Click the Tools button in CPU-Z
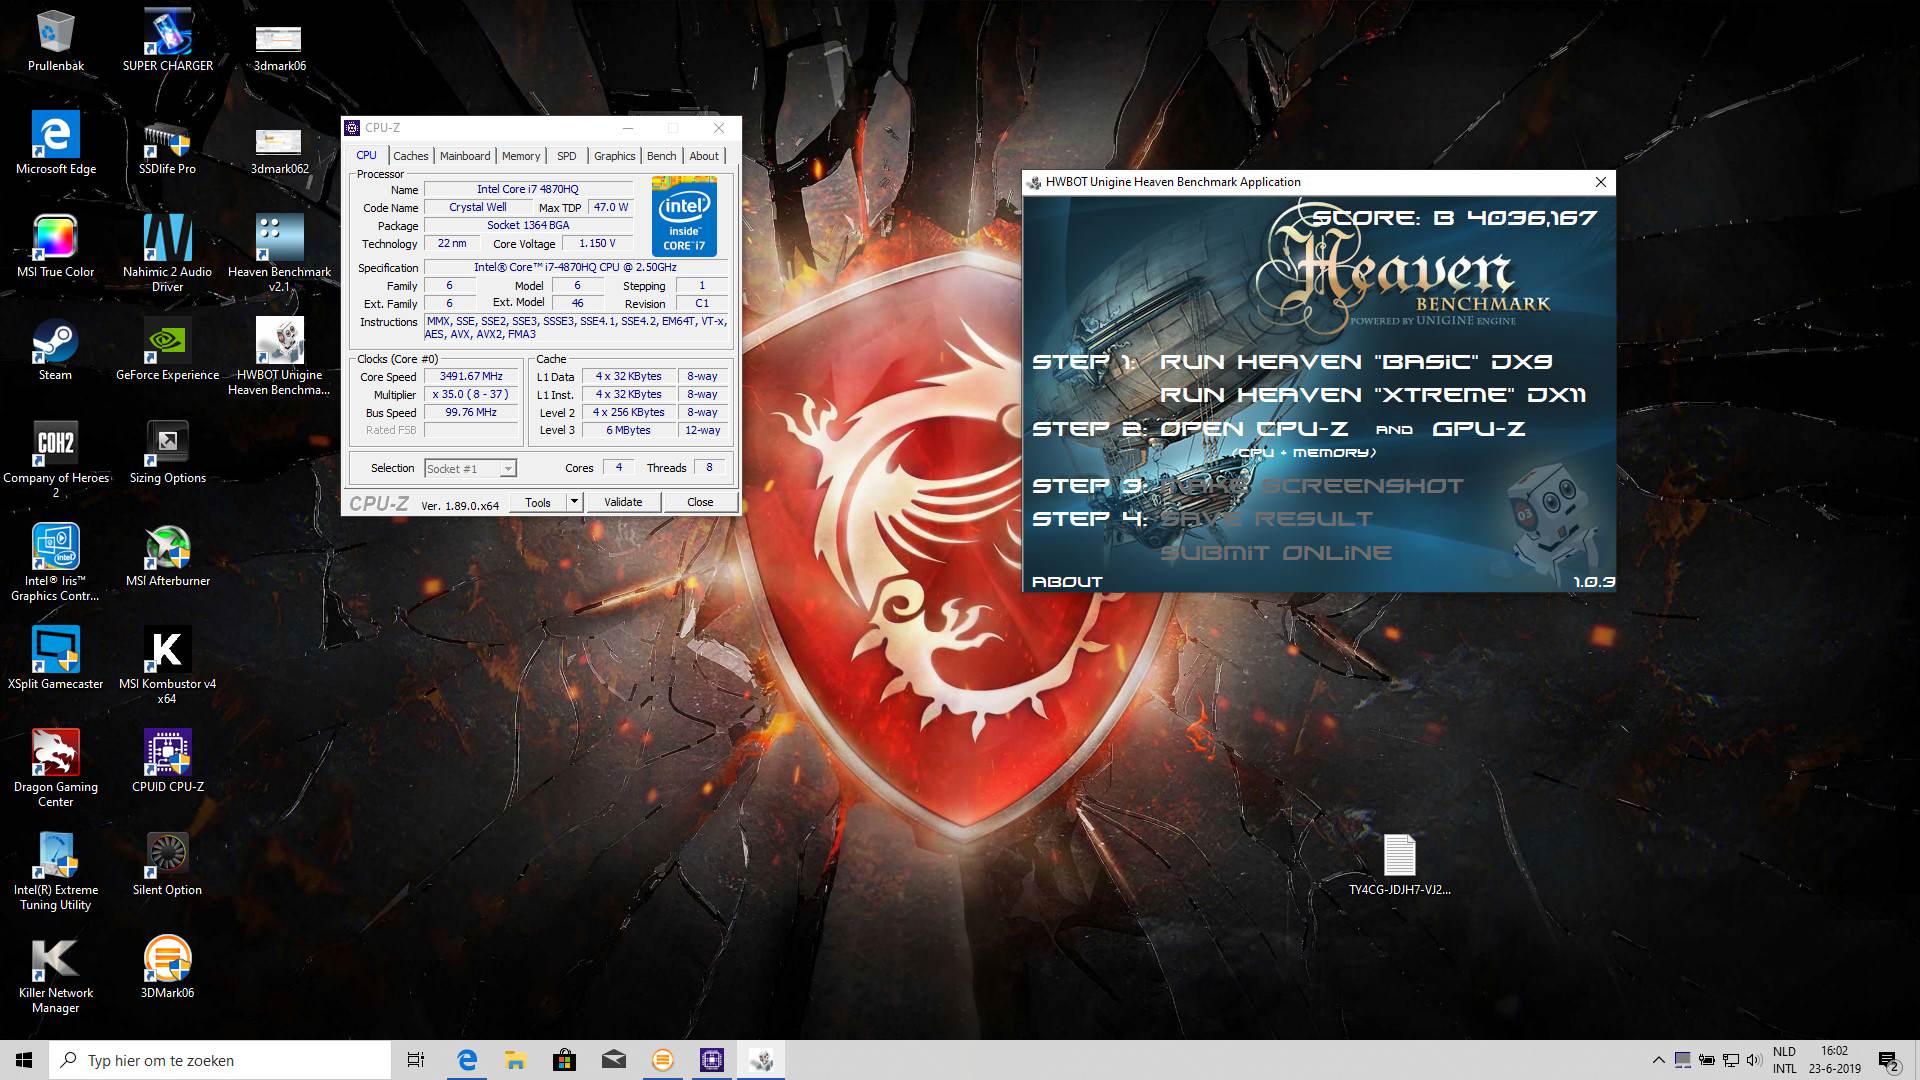Viewport: 1920px width, 1080px height. 538,502
